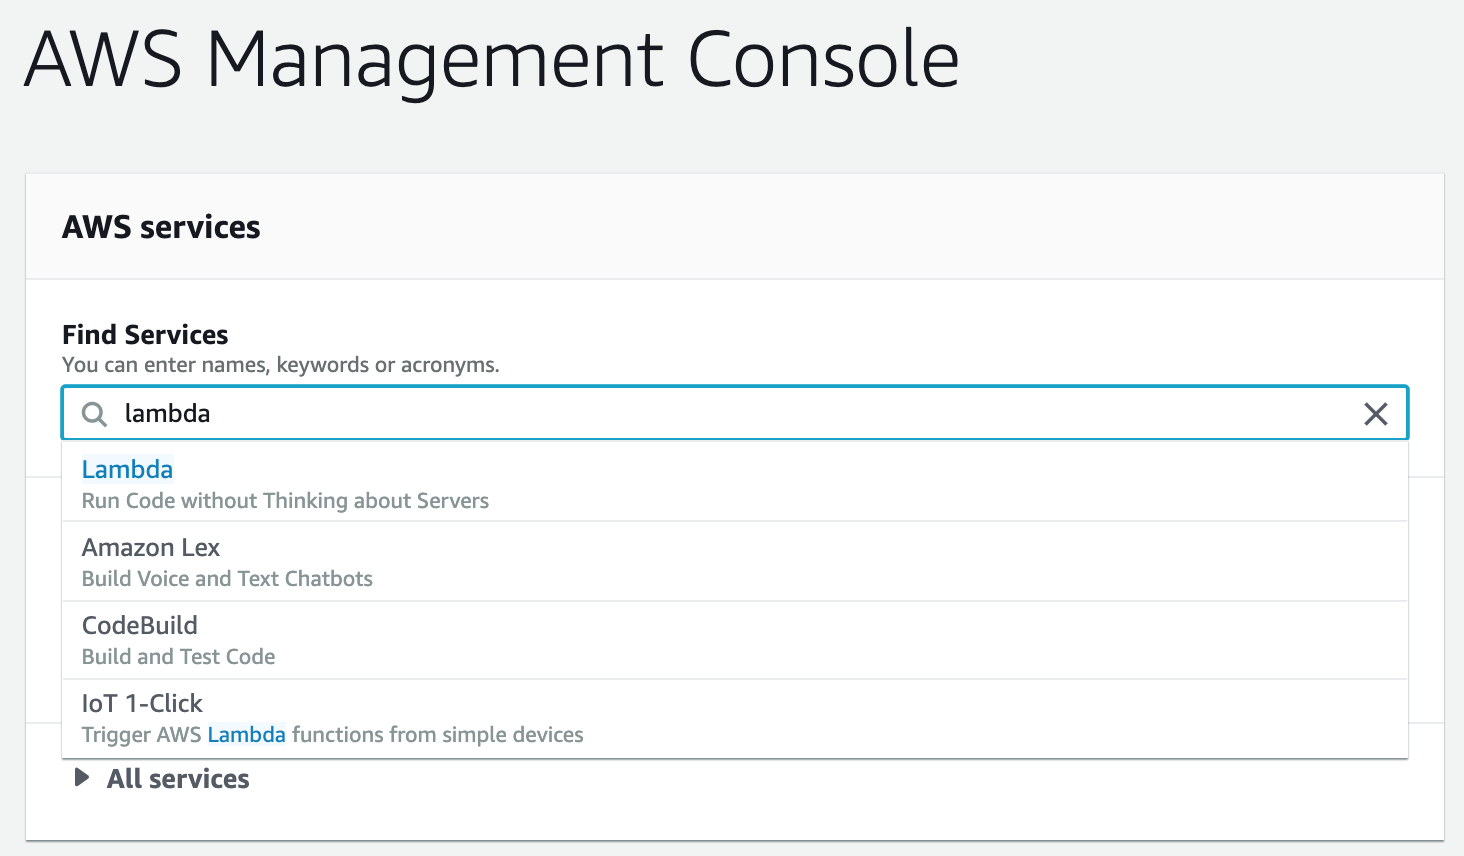
Task: Click 'Trigger AWS Lambda functions' description
Action: click(x=332, y=735)
